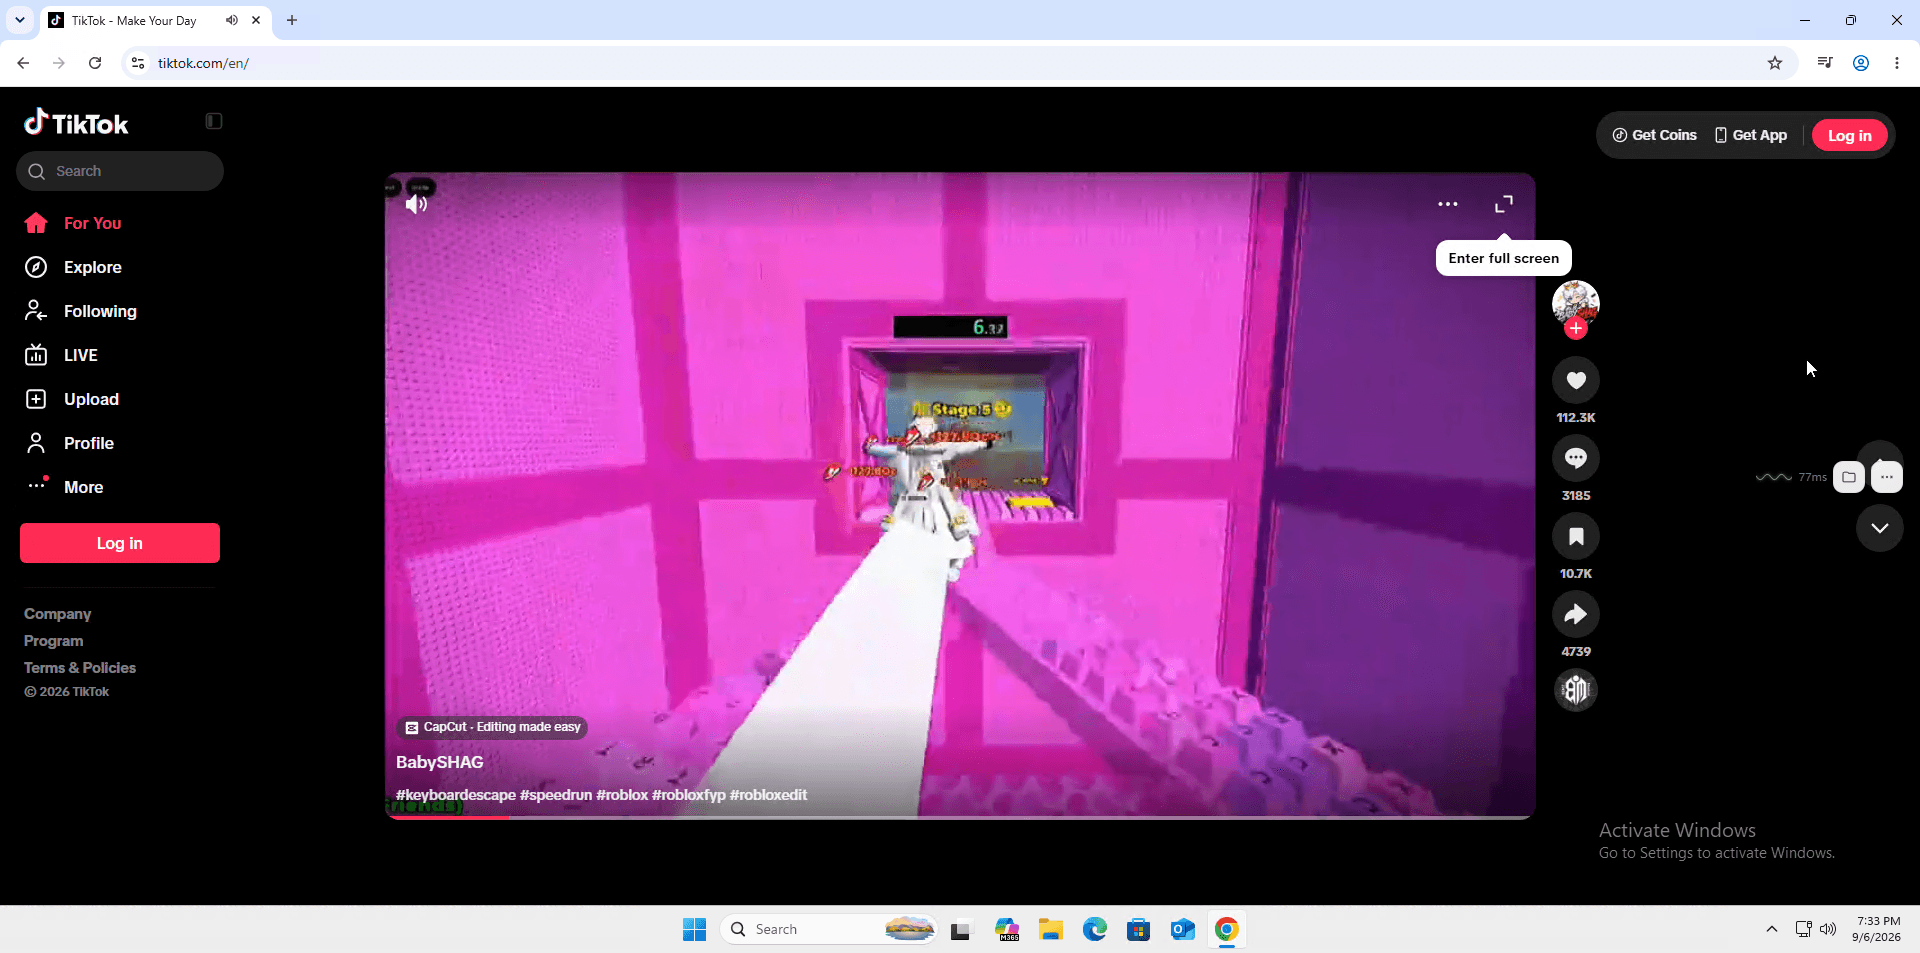The height and width of the screenshot is (953, 1920).
Task: Click the #robloxedit hashtag
Action: [x=768, y=795]
